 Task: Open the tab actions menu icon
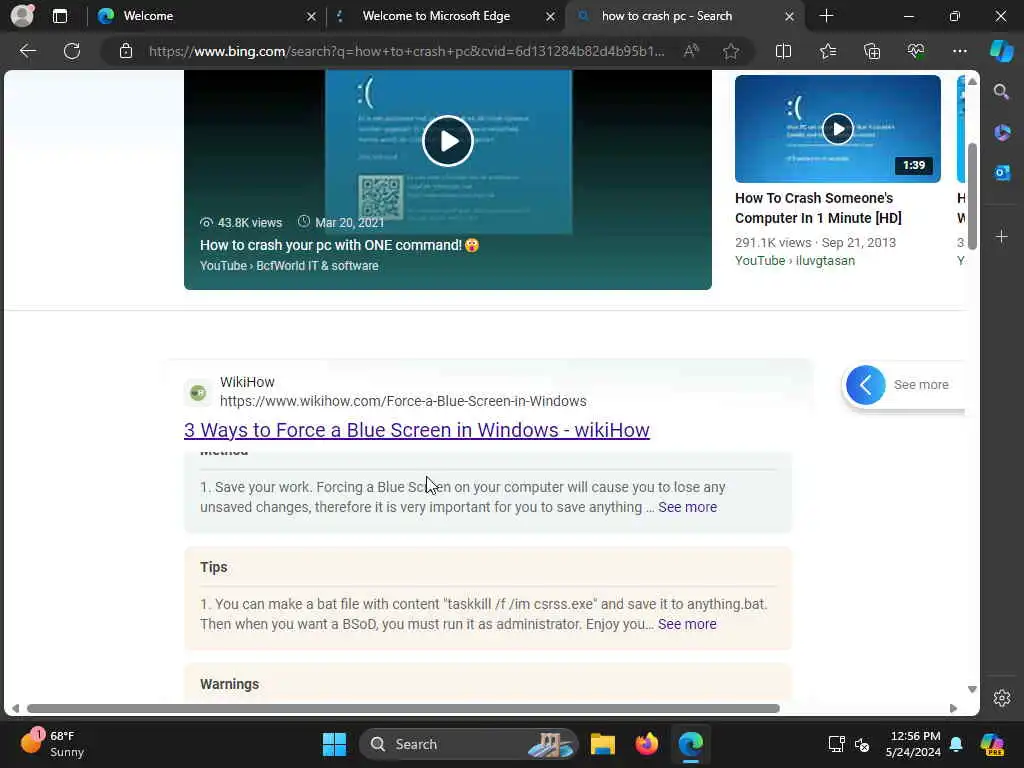pos(59,16)
